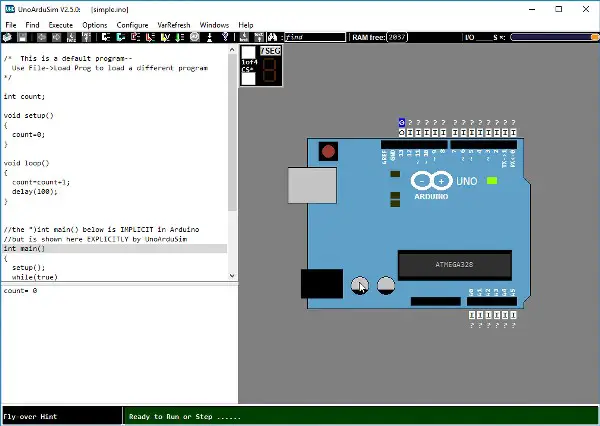Click the right arrow toolbar icon
600x426 pixels.
(x=56, y=37)
